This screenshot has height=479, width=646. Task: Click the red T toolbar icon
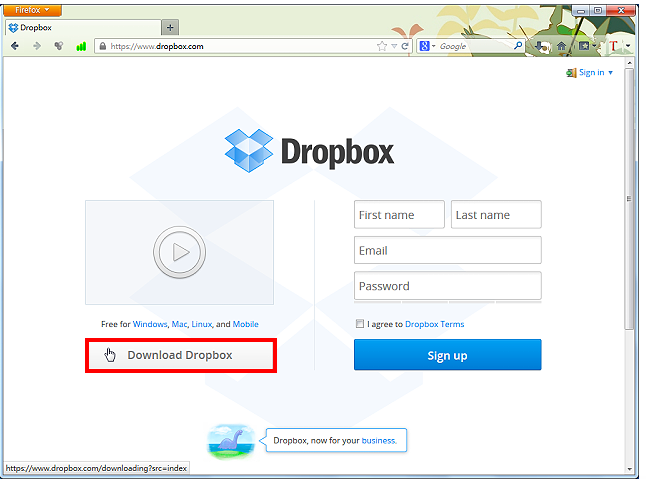(613, 46)
